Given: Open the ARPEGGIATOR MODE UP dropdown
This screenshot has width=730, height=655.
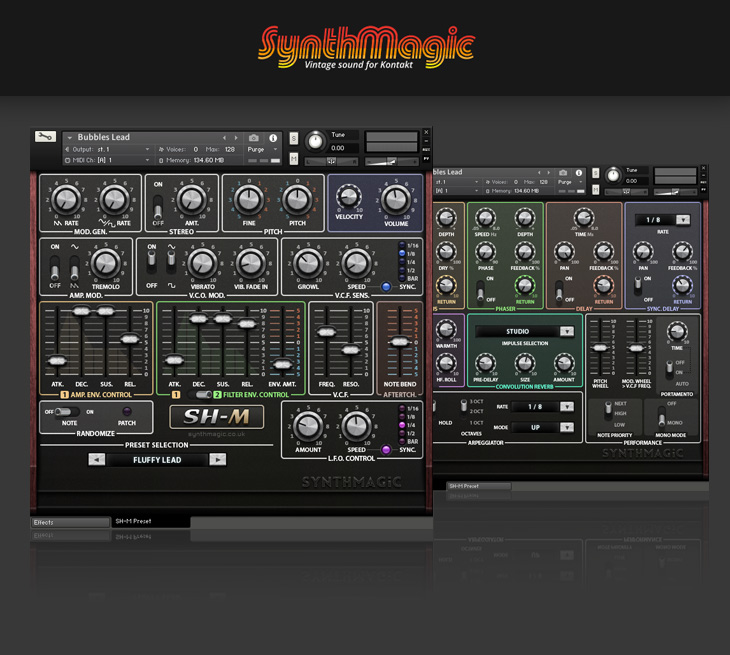Looking at the screenshot, I should coord(567,427).
